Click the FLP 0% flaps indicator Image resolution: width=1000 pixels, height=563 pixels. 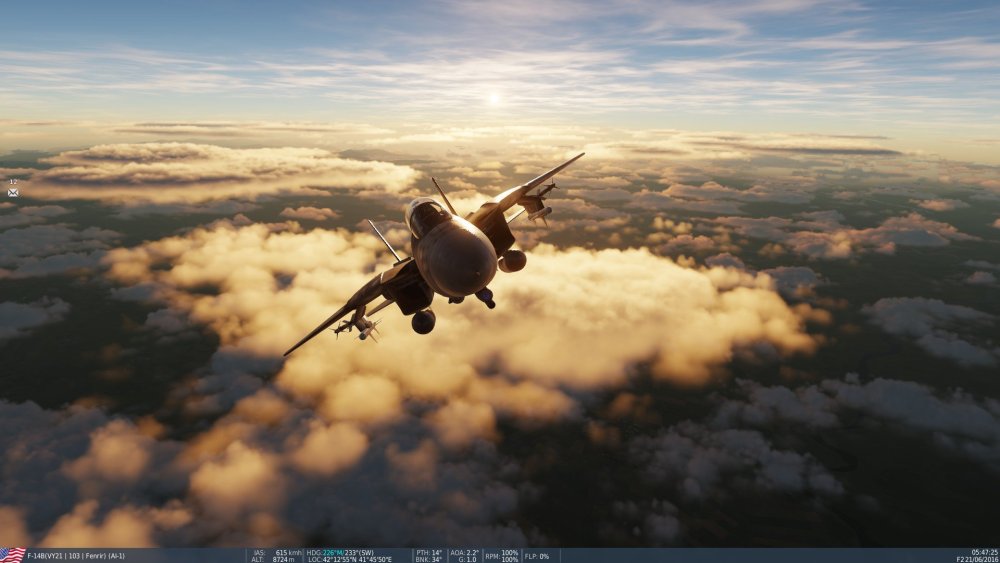pos(537,555)
